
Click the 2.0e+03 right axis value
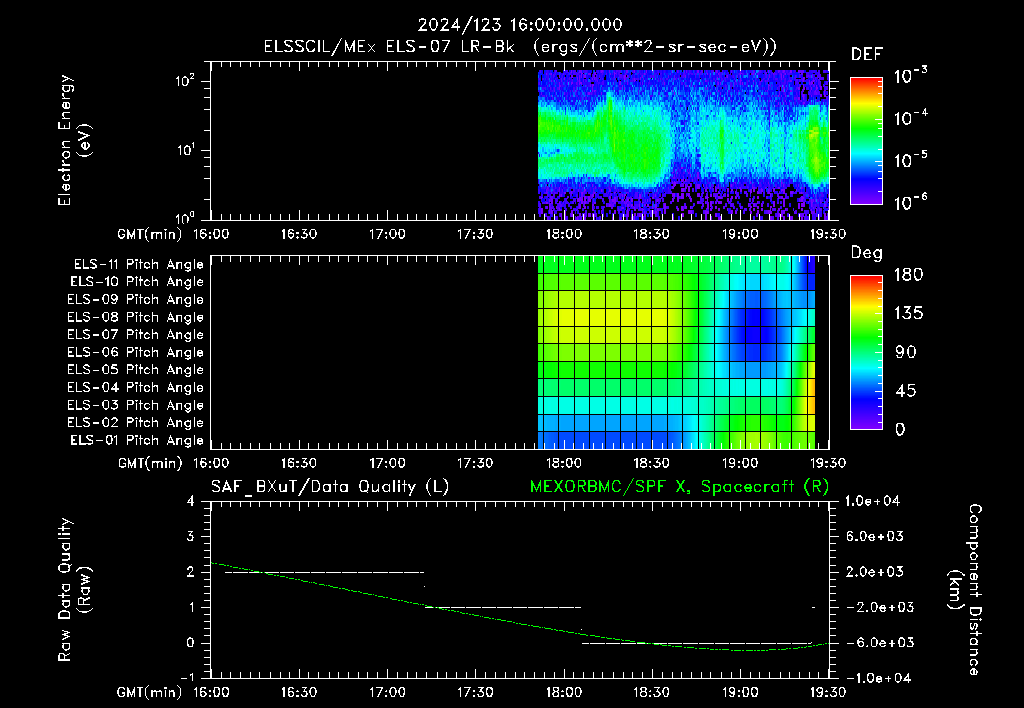874,572
